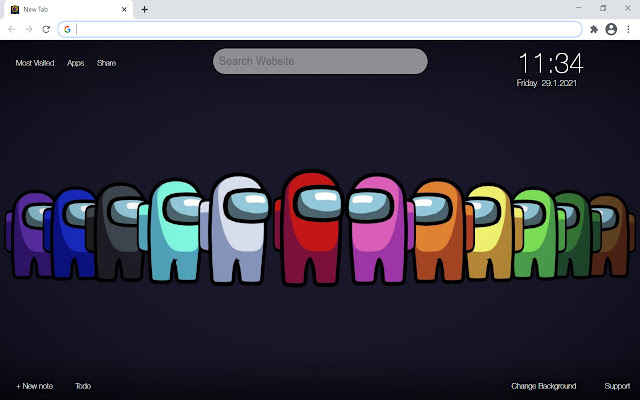This screenshot has width=640, height=400.
Task: Open the Todo list
Action: click(x=83, y=386)
